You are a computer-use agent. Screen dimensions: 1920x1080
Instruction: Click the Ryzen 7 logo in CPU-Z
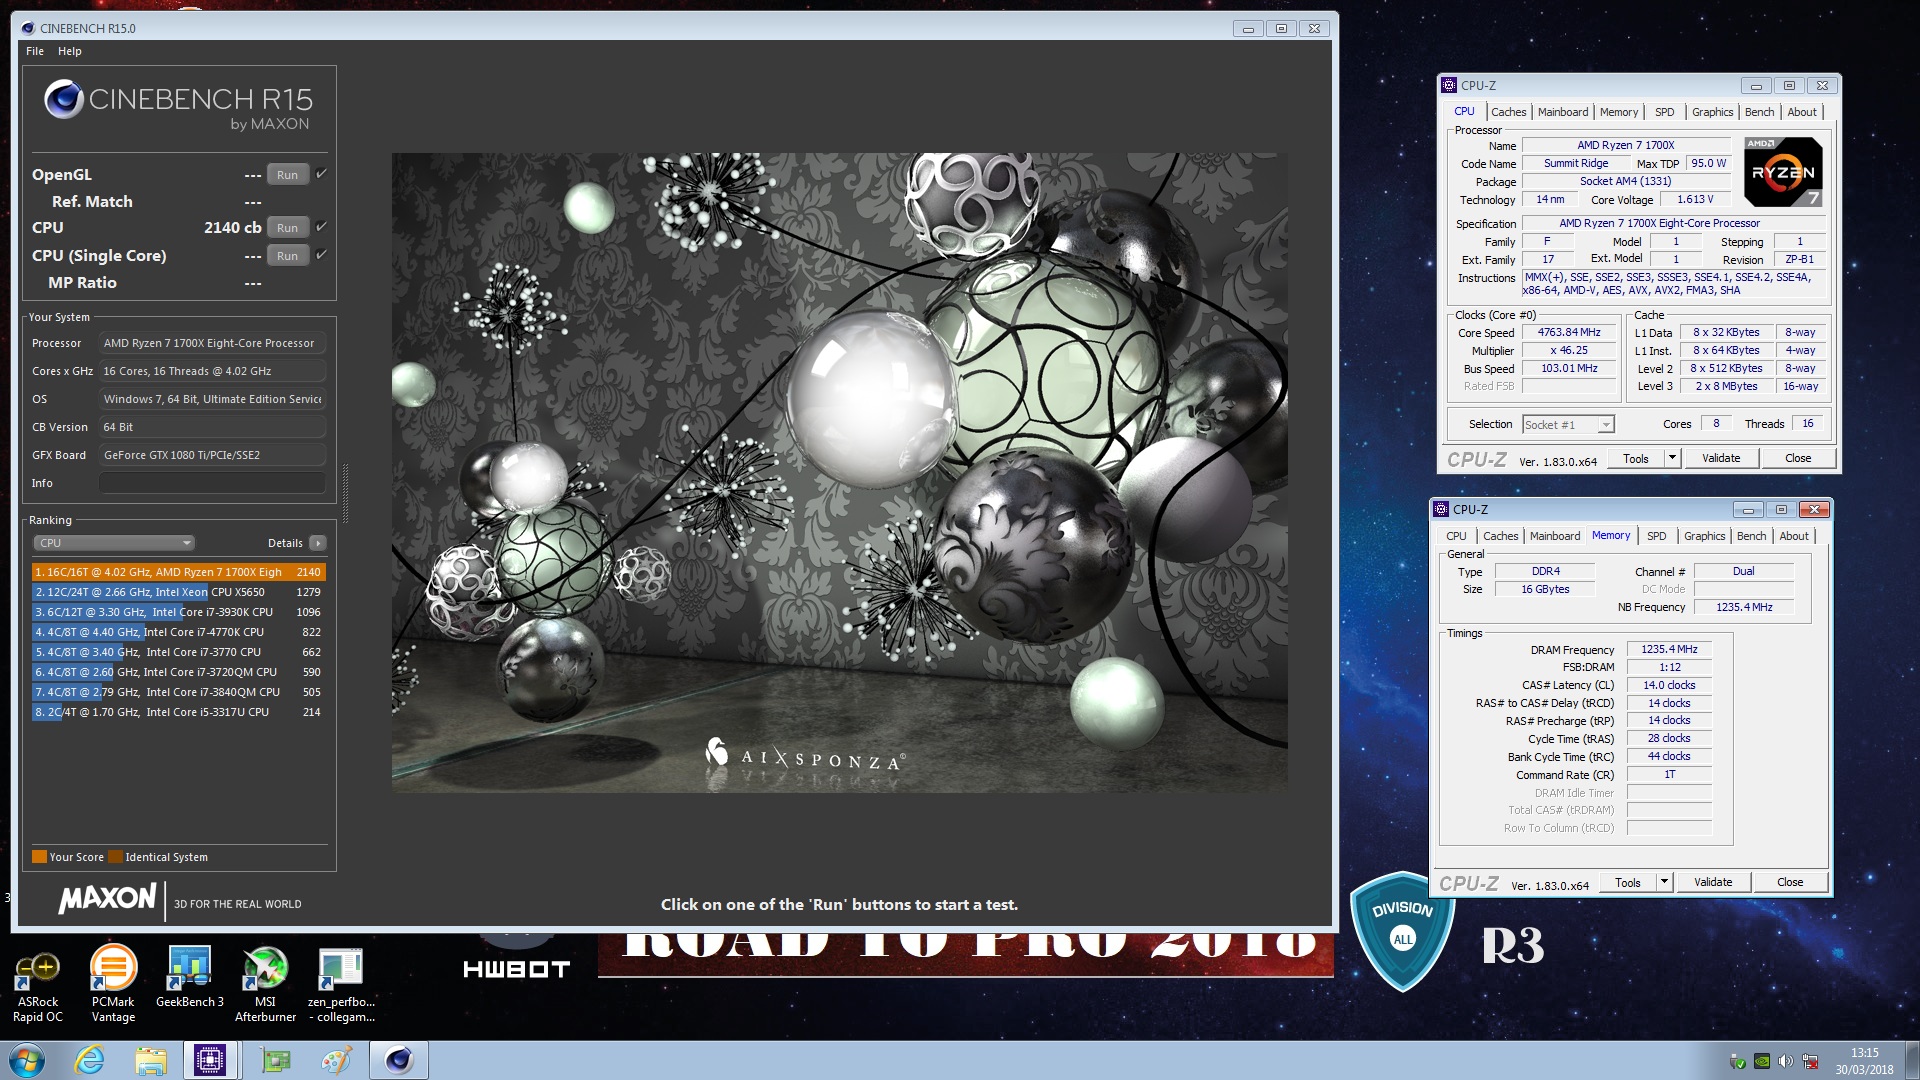tap(1783, 172)
